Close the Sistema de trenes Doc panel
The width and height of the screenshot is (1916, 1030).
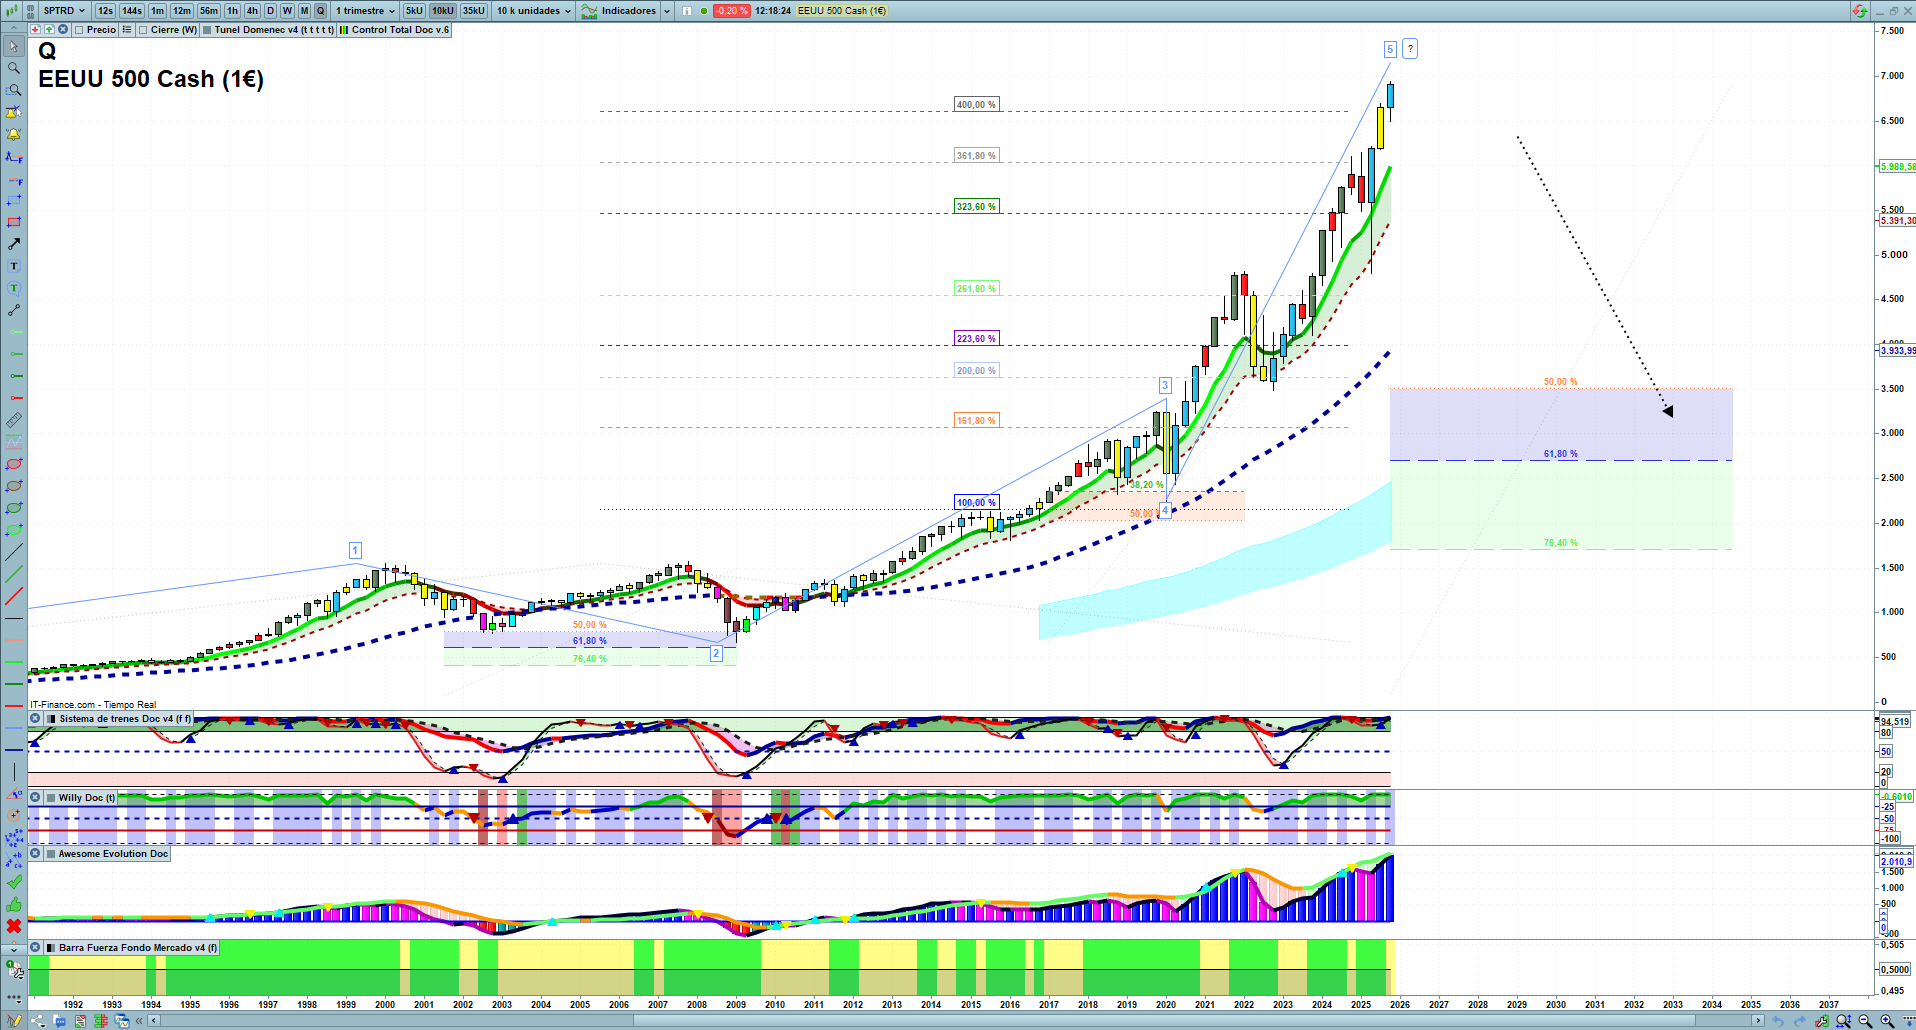(x=35, y=718)
